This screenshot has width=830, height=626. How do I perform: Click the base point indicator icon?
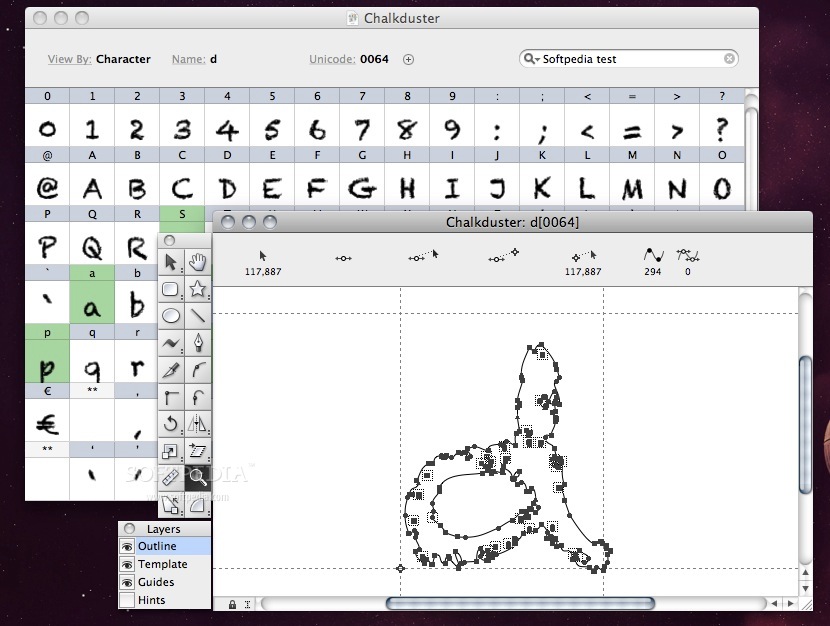click(x=344, y=258)
